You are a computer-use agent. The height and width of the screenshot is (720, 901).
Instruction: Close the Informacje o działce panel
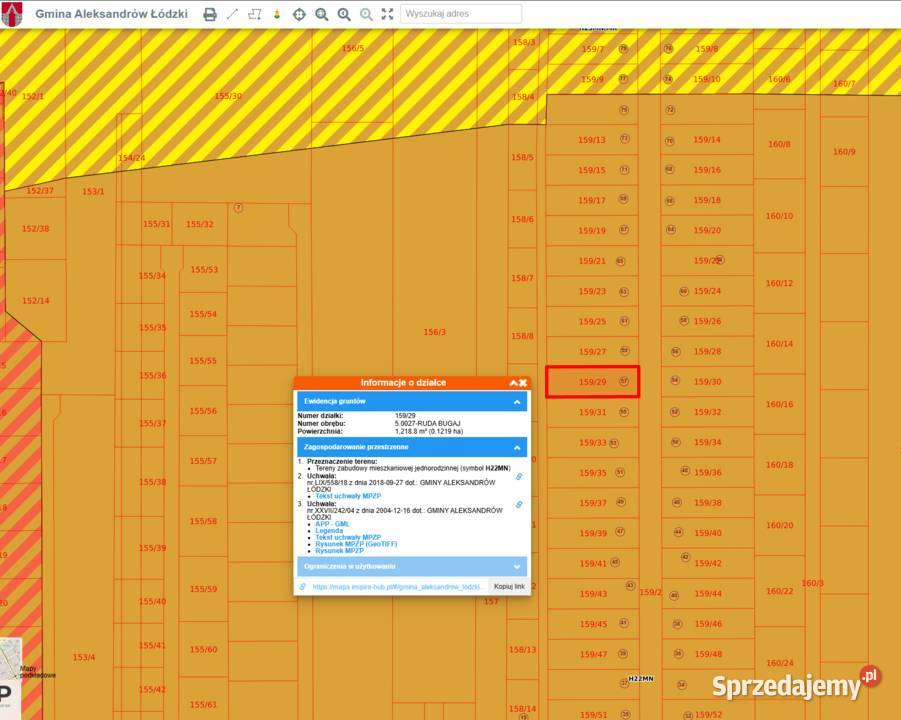click(523, 383)
